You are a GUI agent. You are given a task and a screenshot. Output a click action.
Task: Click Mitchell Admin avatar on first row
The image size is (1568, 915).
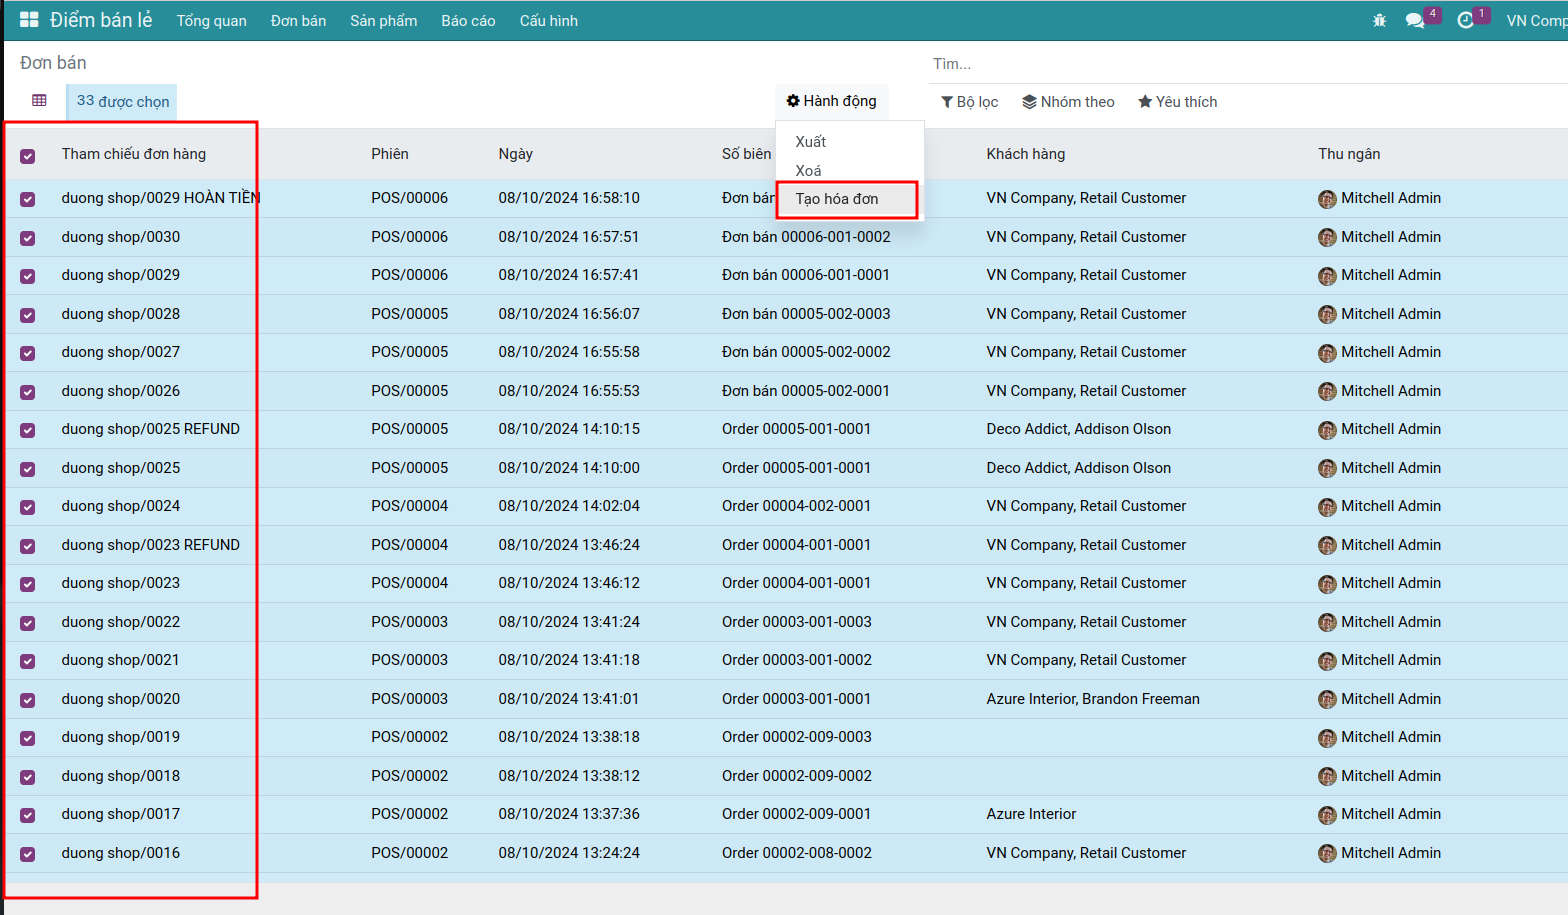(x=1327, y=199)
